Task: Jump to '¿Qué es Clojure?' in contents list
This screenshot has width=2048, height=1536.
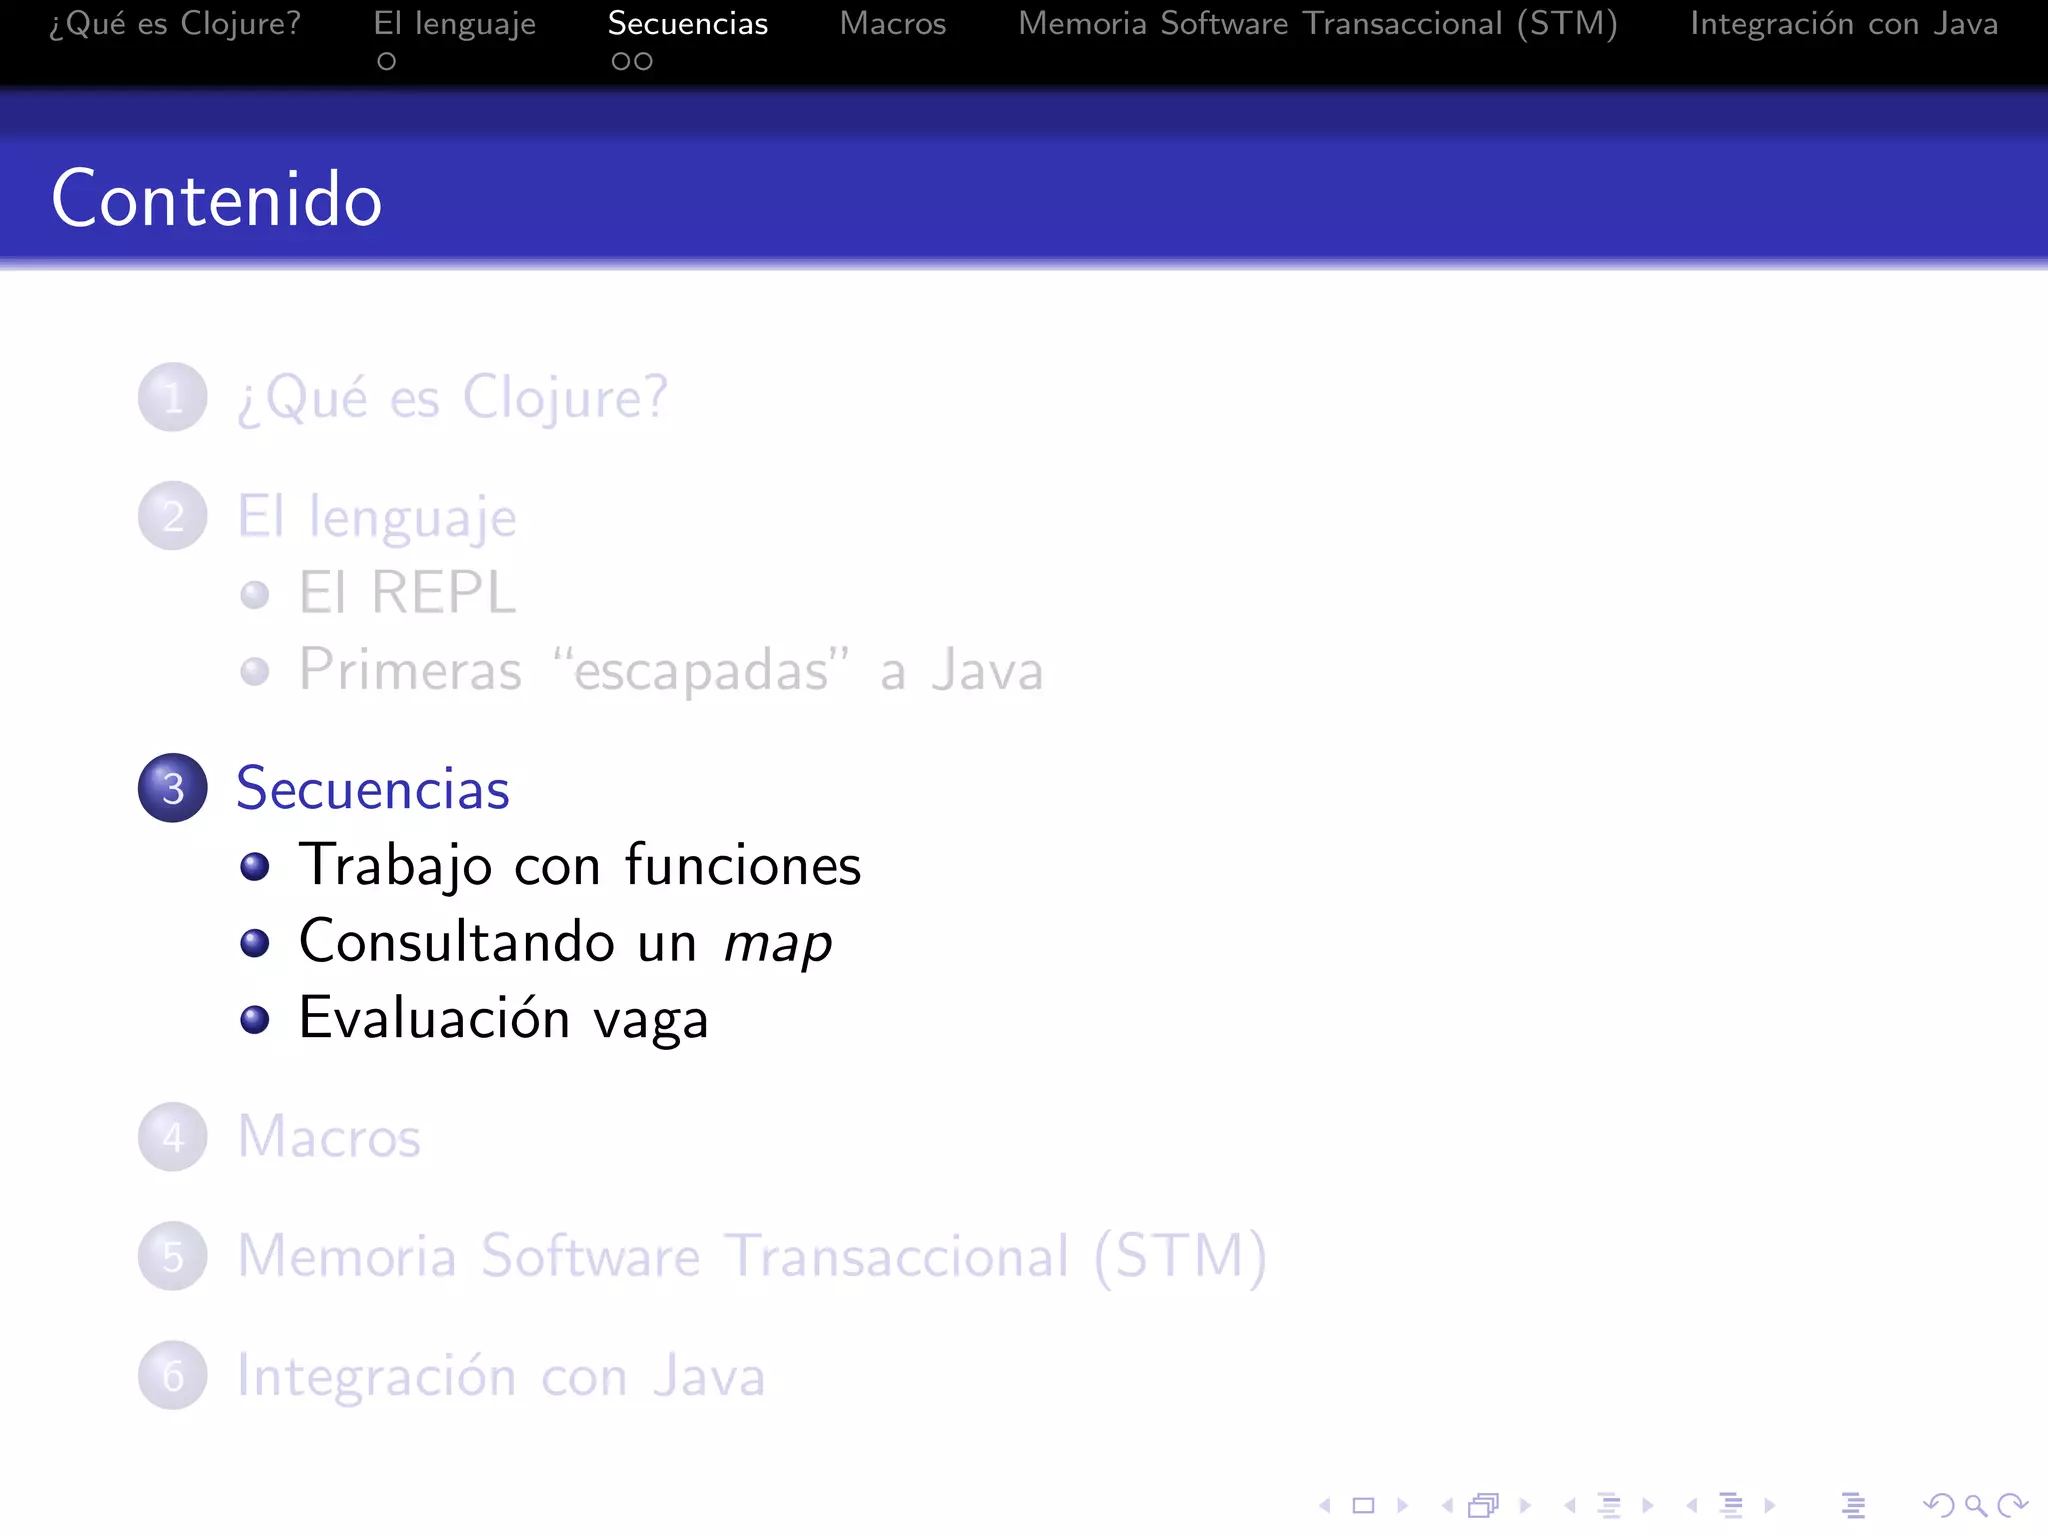Action: 452,398
